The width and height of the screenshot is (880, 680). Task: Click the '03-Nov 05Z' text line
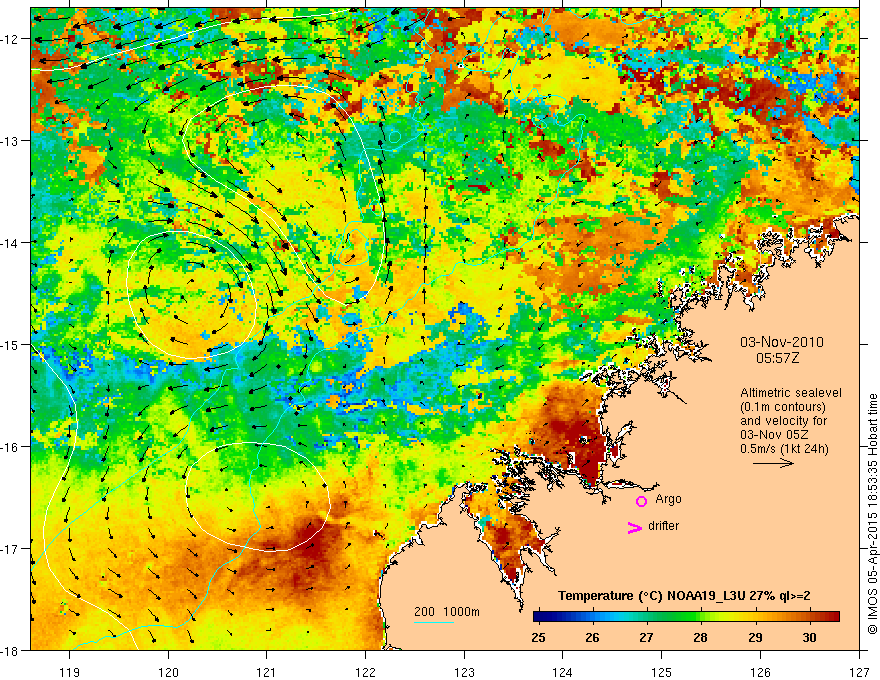coord(774,435)
